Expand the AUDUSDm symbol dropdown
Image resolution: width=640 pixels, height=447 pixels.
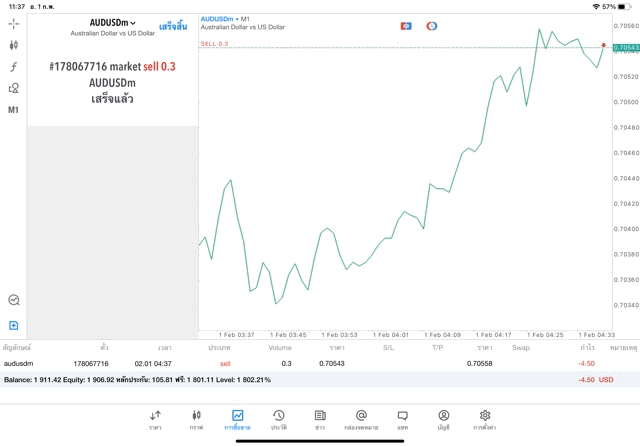(113, 23)
